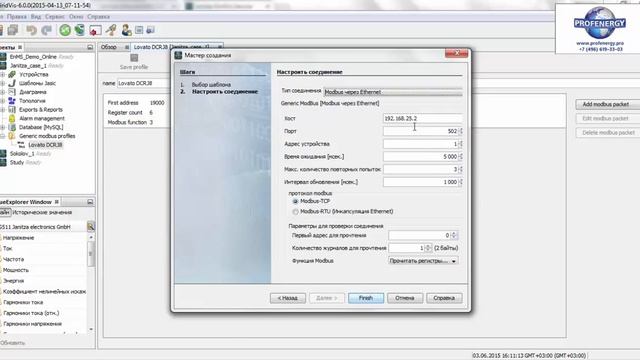640x360 pixels.
Task: Open the Окно menu
Action: pyautogui.click(x=76, y=17)
